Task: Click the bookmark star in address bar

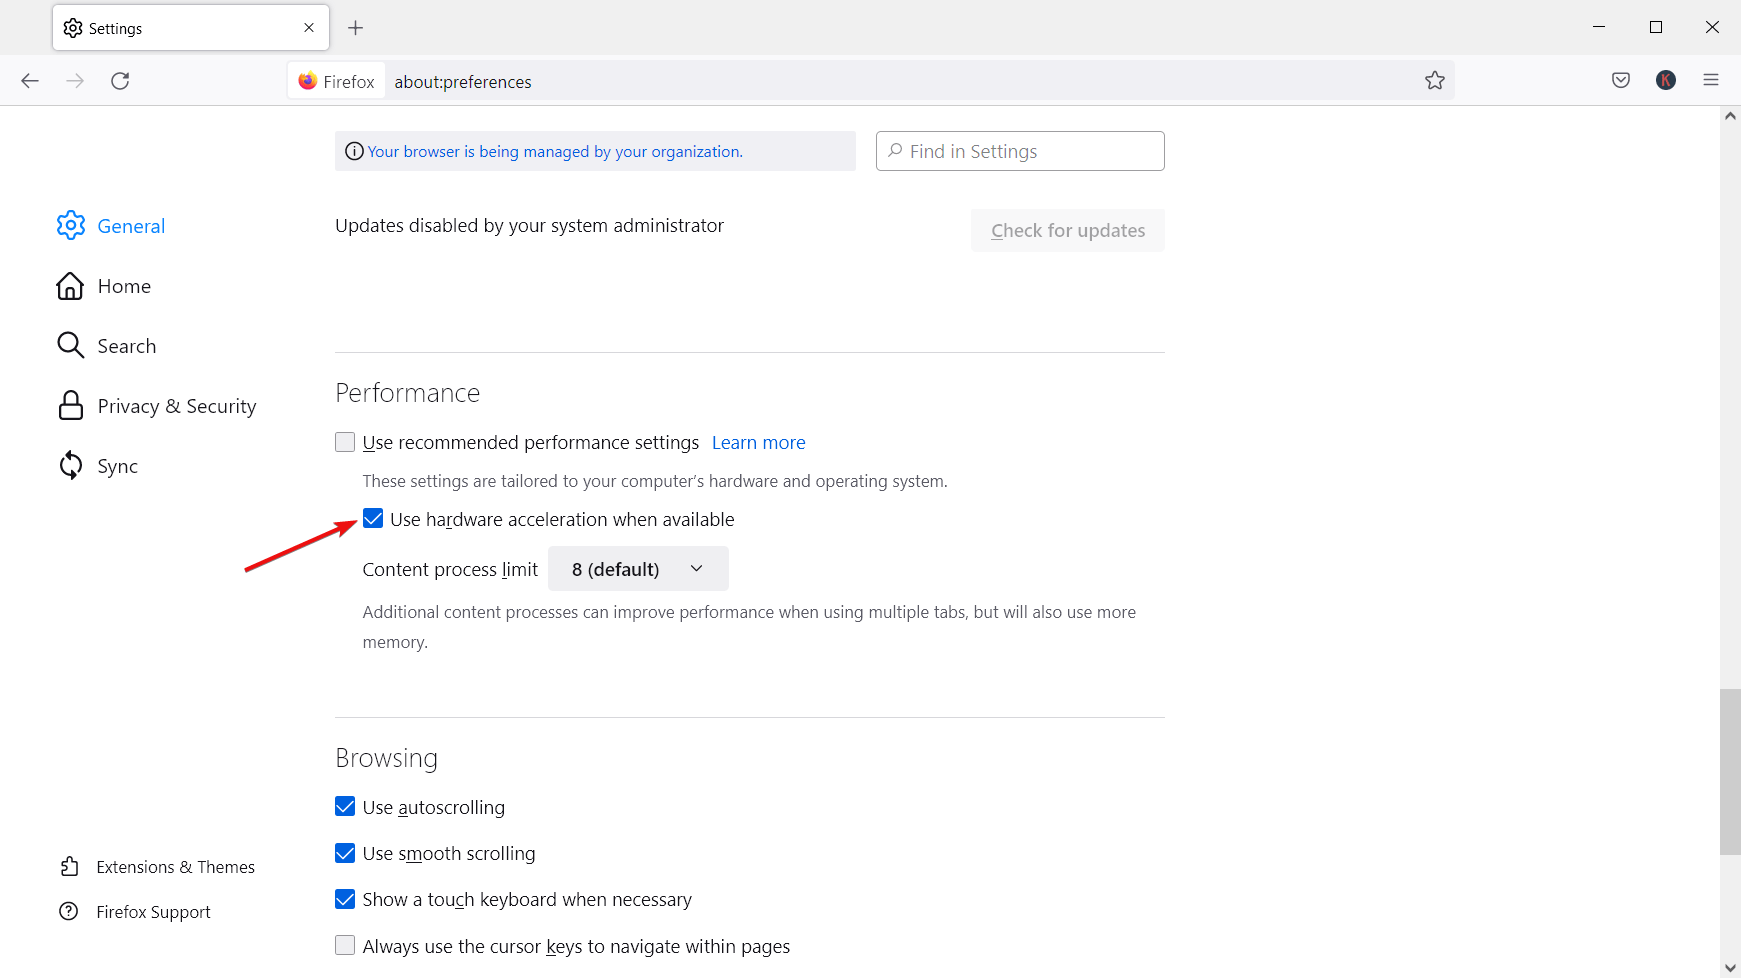Action: 1436,80
